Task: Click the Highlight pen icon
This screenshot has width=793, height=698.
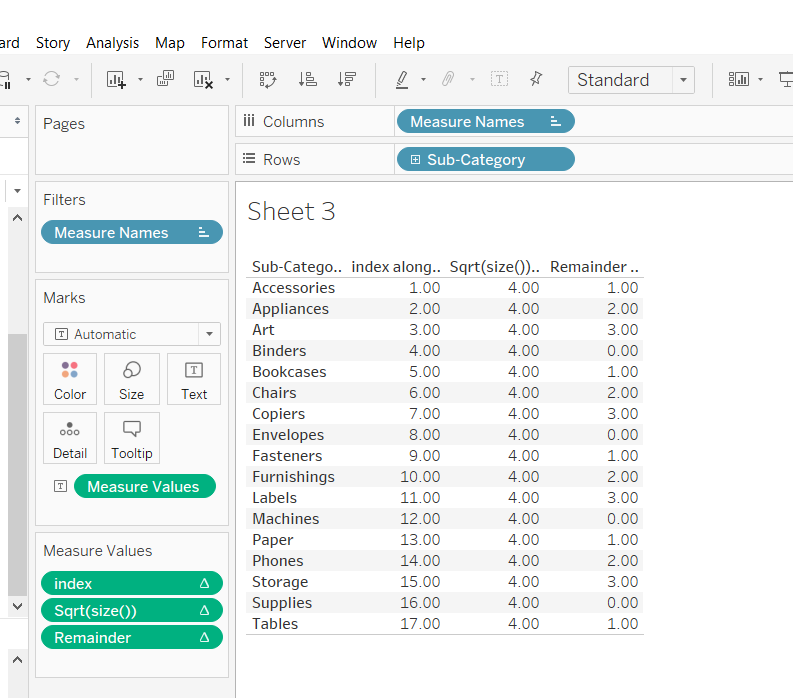Action: click(402, 80)
